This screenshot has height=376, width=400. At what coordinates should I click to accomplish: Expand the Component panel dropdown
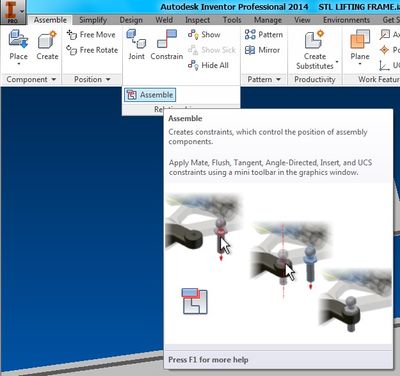(x=54, y=80)
